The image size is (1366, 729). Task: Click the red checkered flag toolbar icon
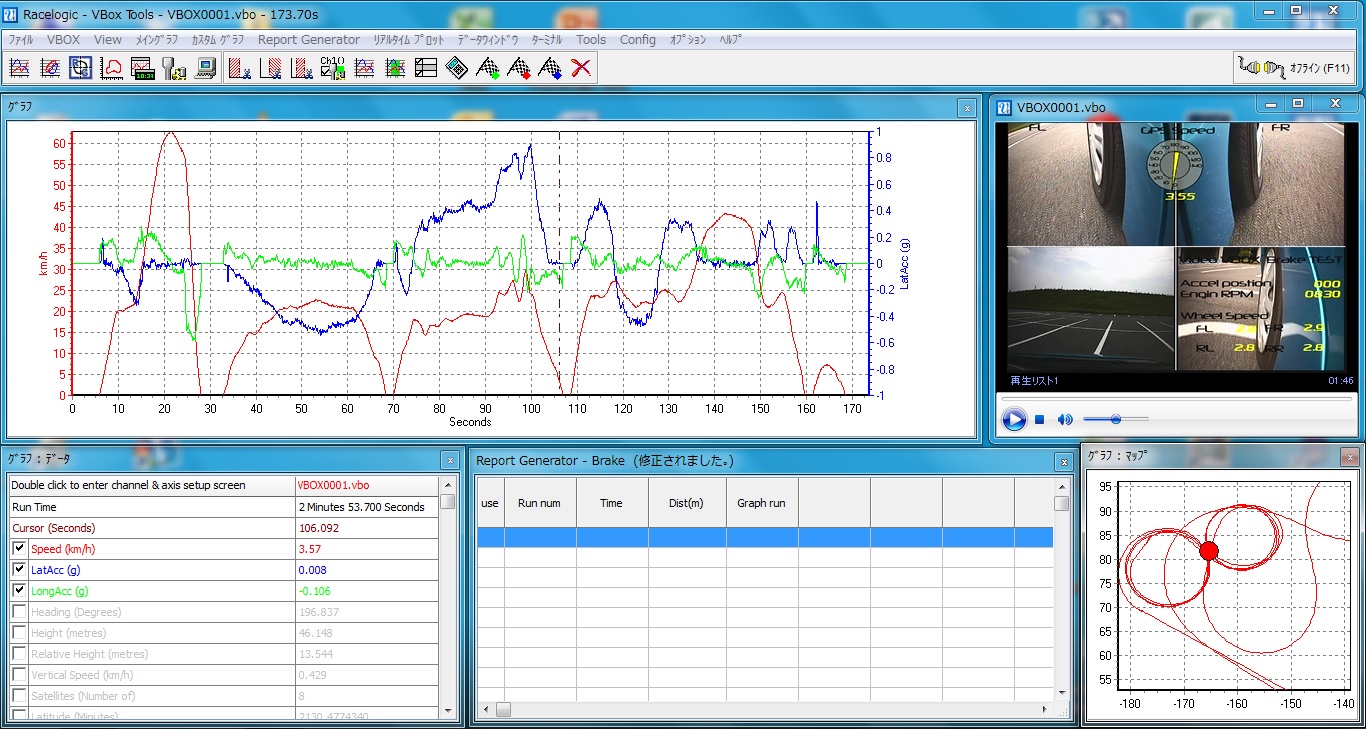pos(519,68)
